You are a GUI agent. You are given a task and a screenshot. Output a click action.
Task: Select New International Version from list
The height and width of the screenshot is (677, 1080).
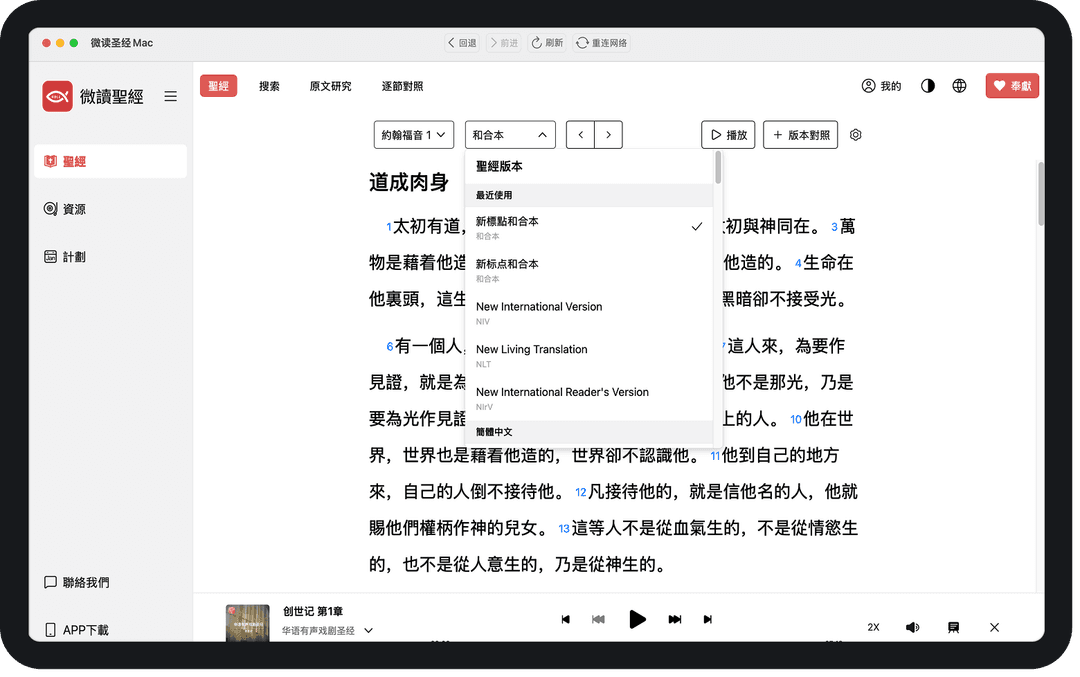point(539,307)
